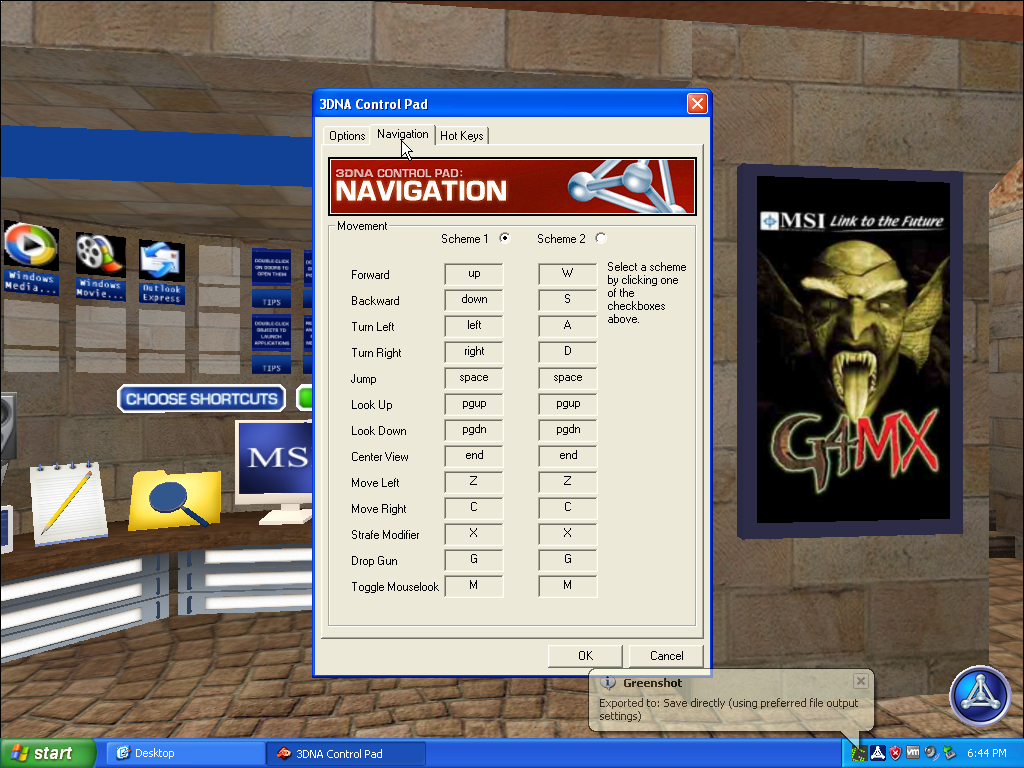Select the Scheme 2 radio button

pos(601,238)
